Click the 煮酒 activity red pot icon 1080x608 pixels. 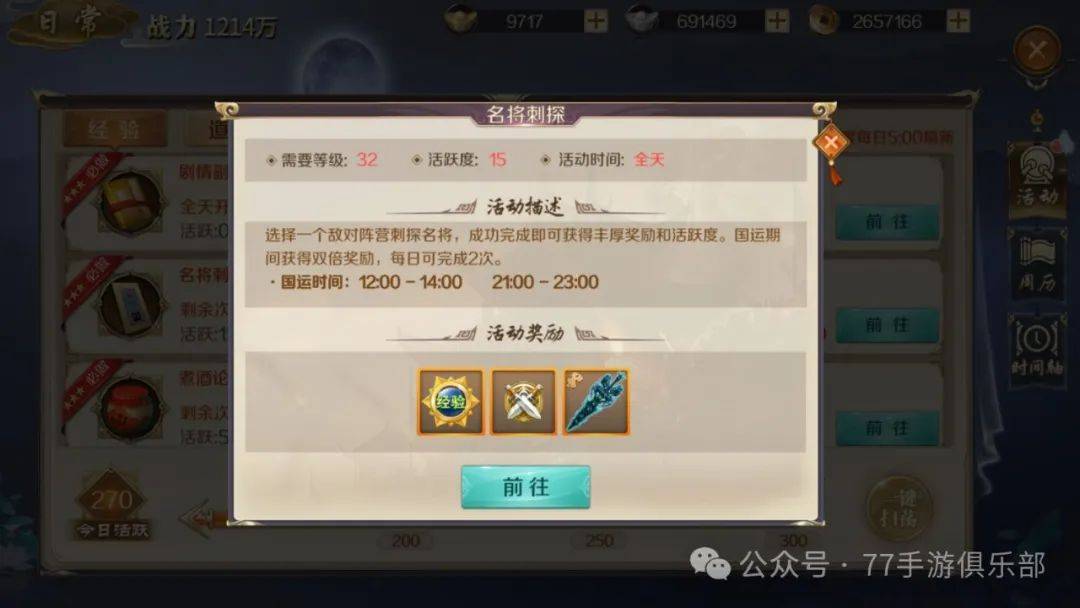(129, 408)
